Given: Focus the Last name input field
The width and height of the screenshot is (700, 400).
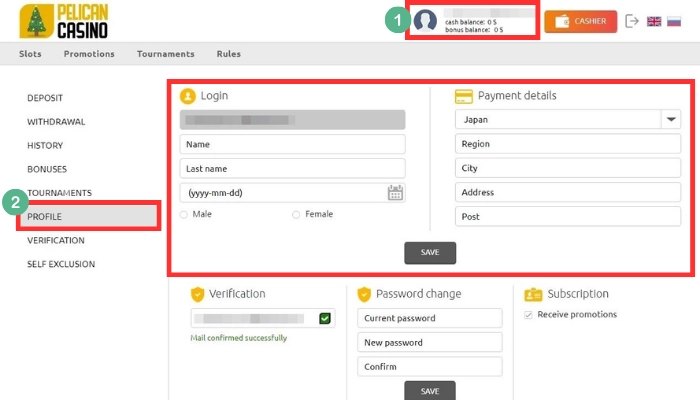Looking at the screenshot, I should [x=292, y=169].
